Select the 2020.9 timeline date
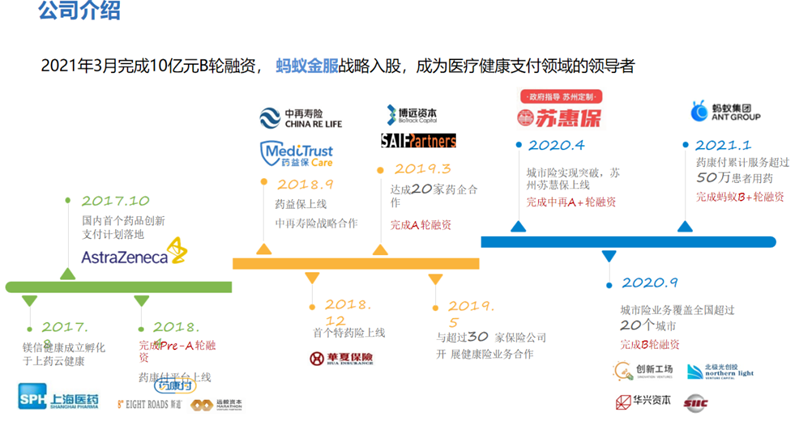Screen dimensions: 812x438 pos(649,283)
